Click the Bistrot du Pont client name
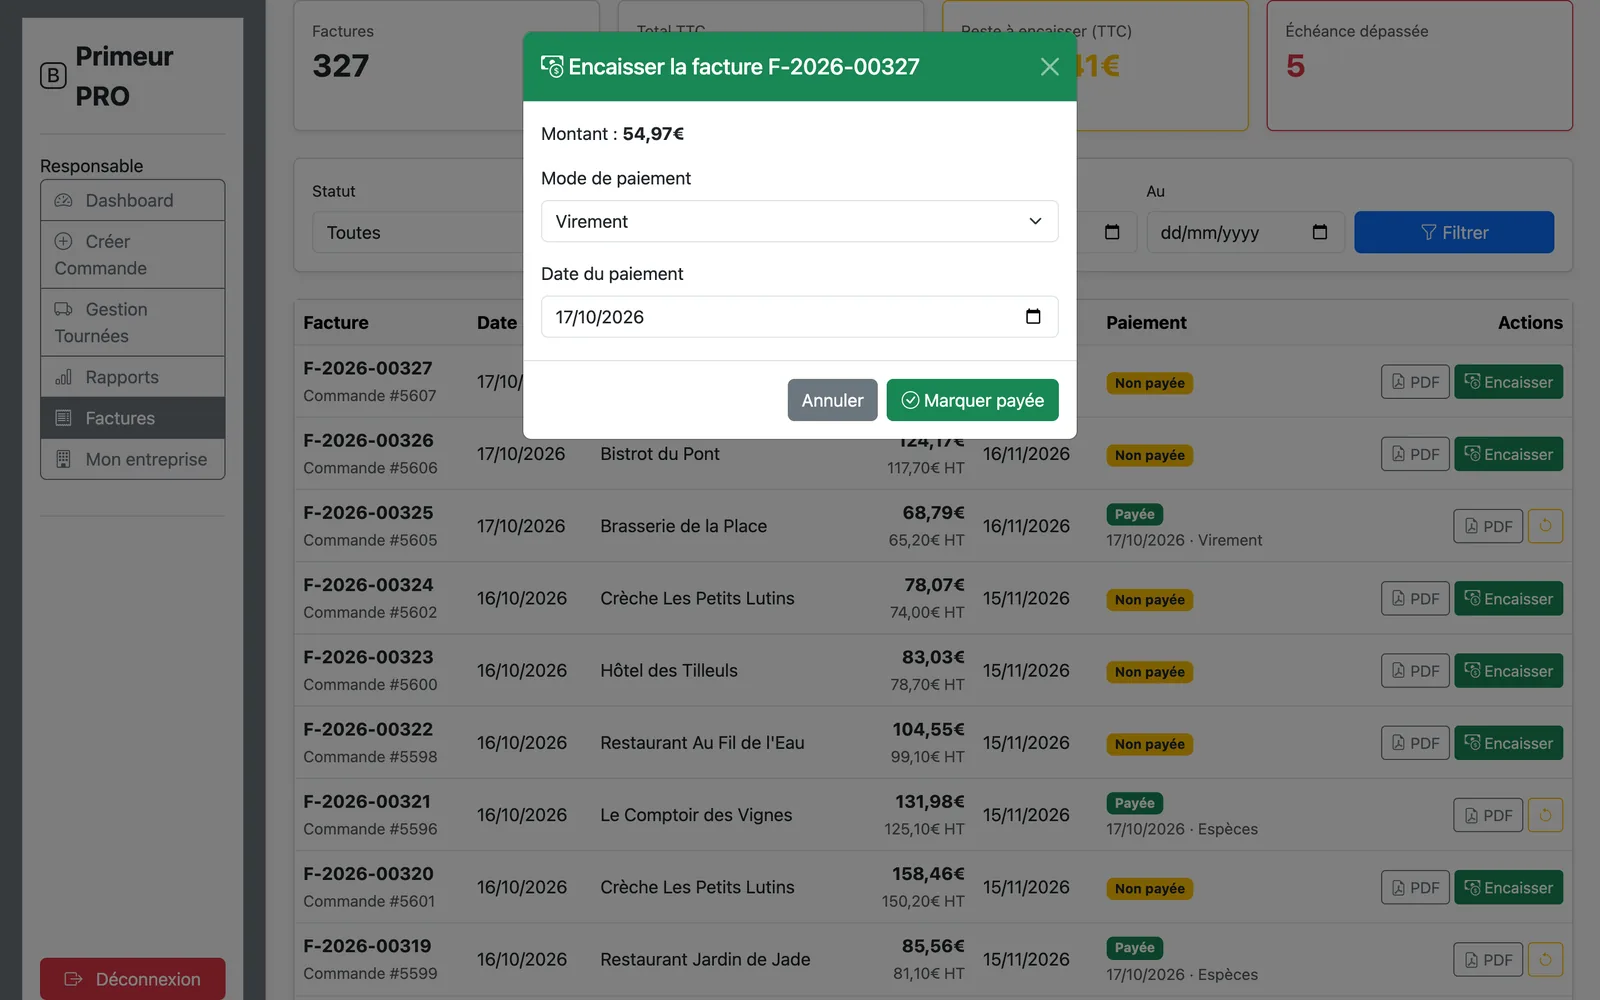The width and height of the screenshot is (1600, 1000). point(660,454)
